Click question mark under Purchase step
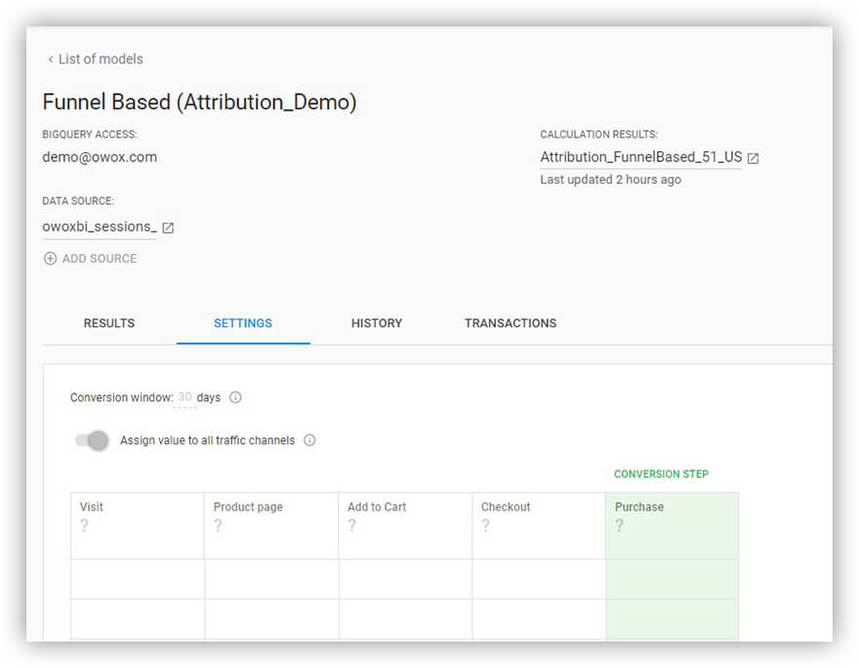Viewport: 859px width, 668px height. (x=619, y=526)
